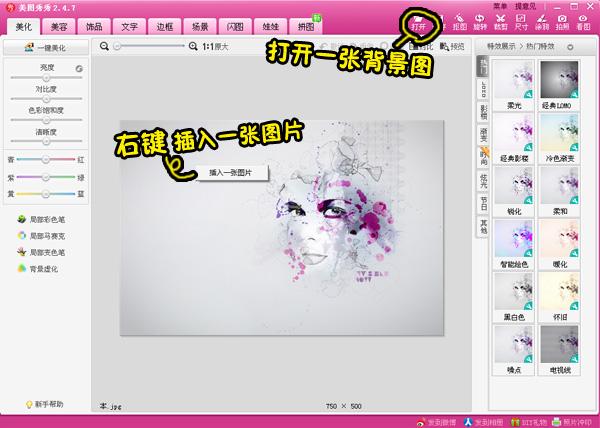The image size is (600, 428).
Task: Switch to the 文字 text tab
Action: [129, 25]
